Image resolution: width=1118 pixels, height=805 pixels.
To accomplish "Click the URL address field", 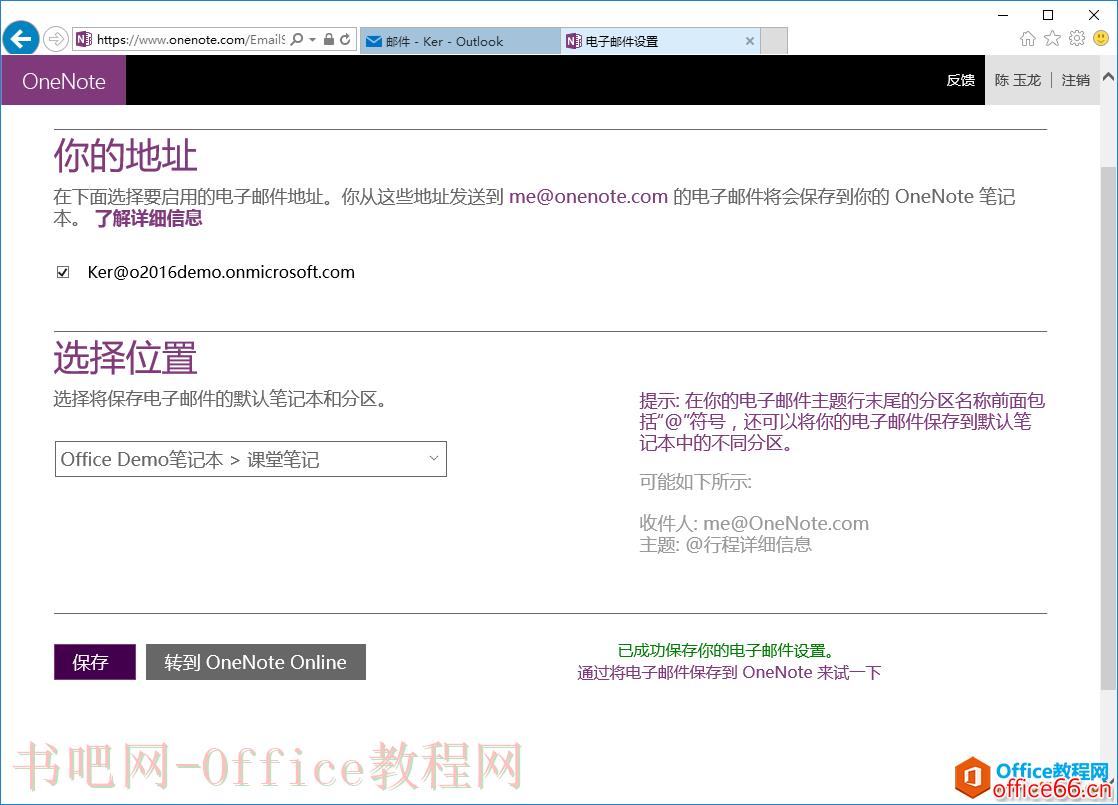I will point(190,40).
